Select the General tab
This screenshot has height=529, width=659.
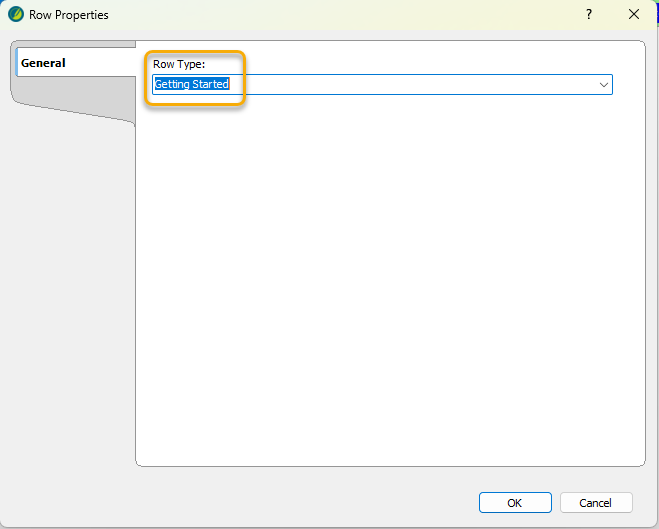point(44,63)
